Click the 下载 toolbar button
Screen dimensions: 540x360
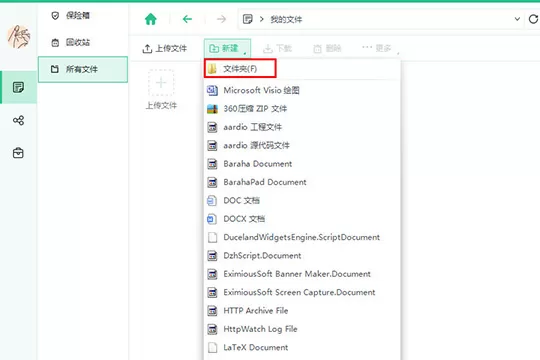[277, 49]
